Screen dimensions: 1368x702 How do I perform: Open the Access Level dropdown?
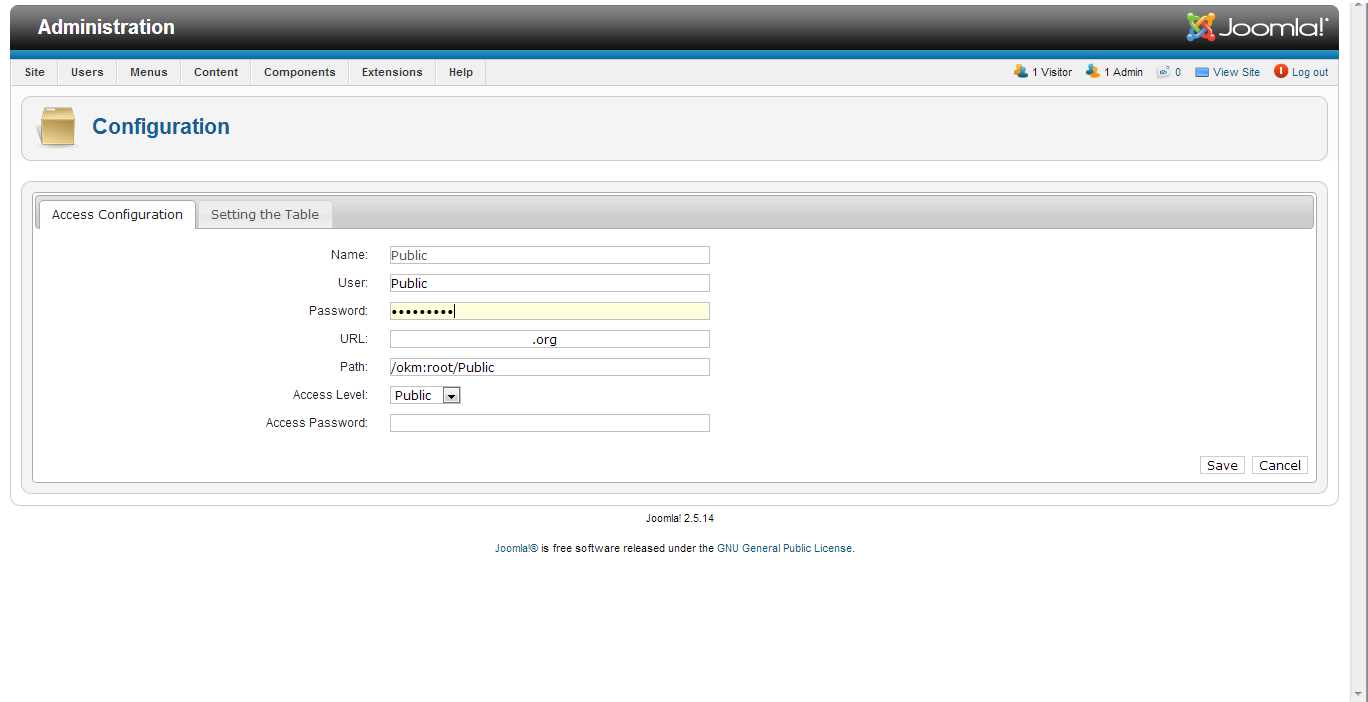pyautogui.click(x=451, y=394)
